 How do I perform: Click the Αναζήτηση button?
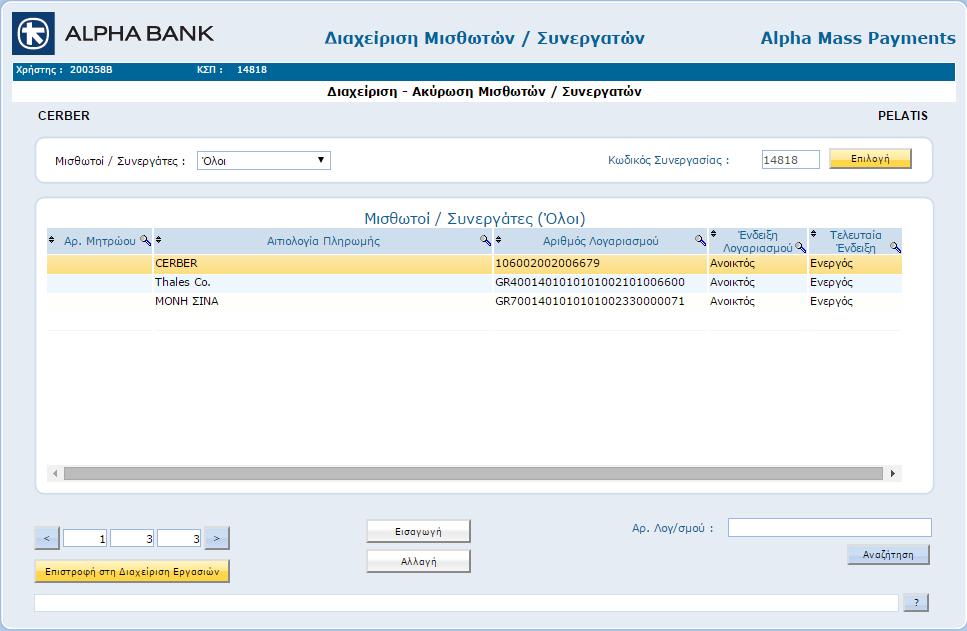pos(888,555)
